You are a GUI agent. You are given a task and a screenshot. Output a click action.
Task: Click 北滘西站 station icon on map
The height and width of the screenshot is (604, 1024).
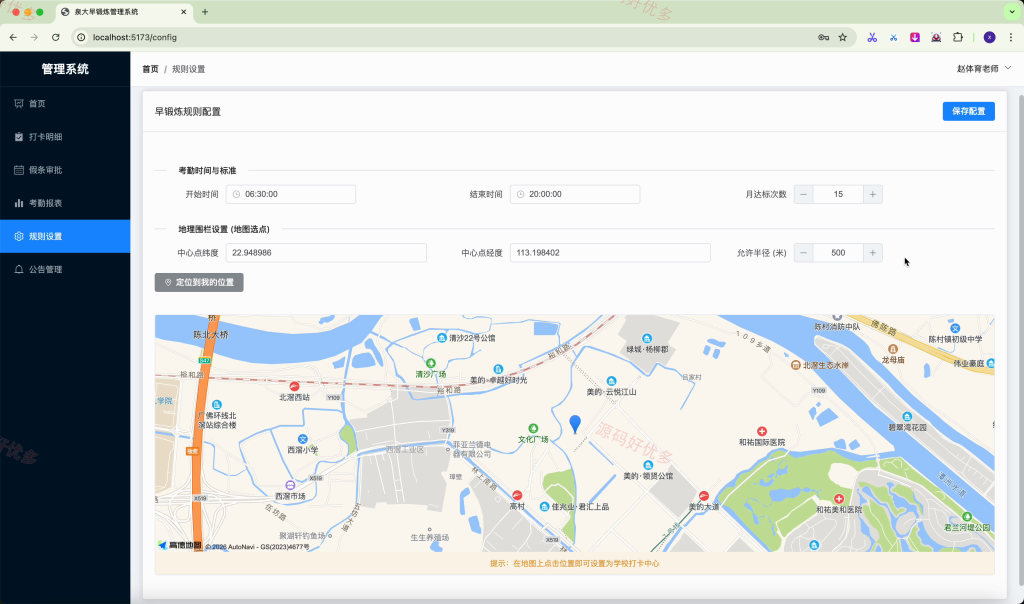[295, 386]
